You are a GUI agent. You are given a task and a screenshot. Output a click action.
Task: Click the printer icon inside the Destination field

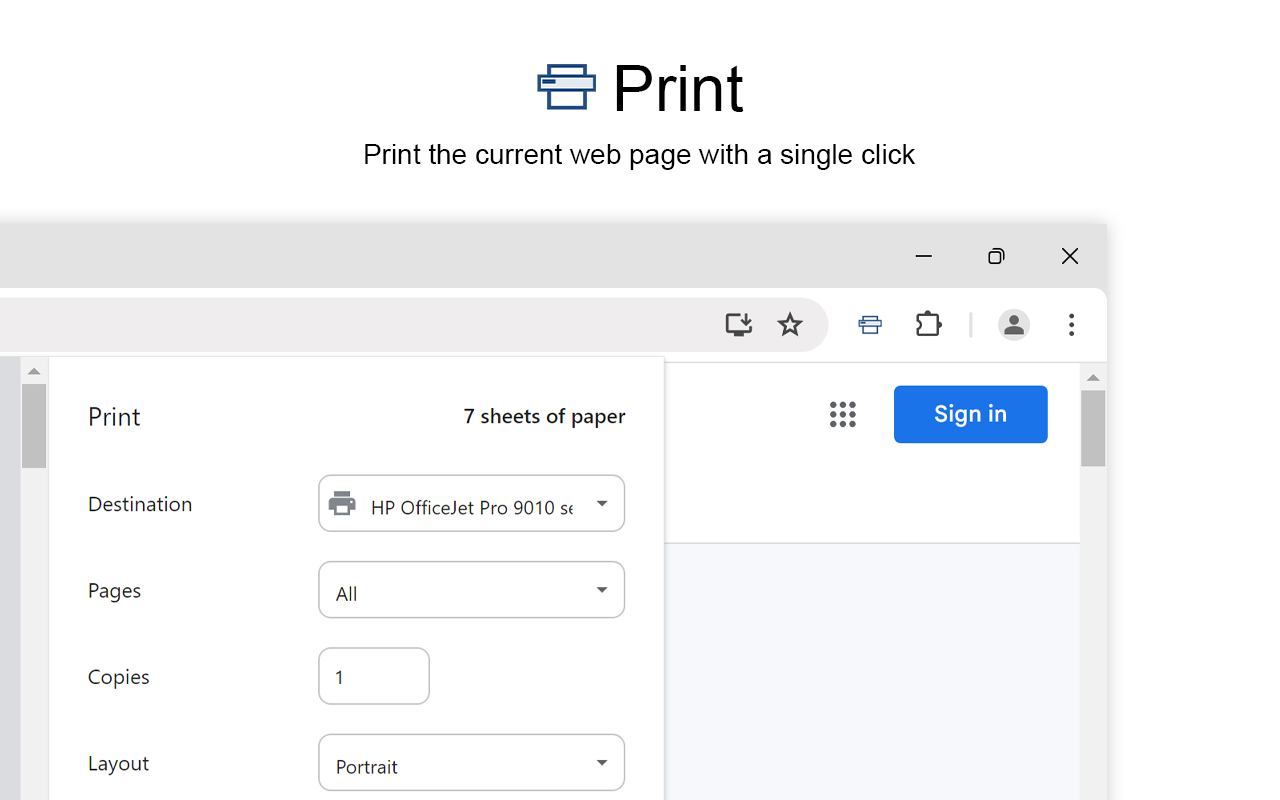coord(343,503)
